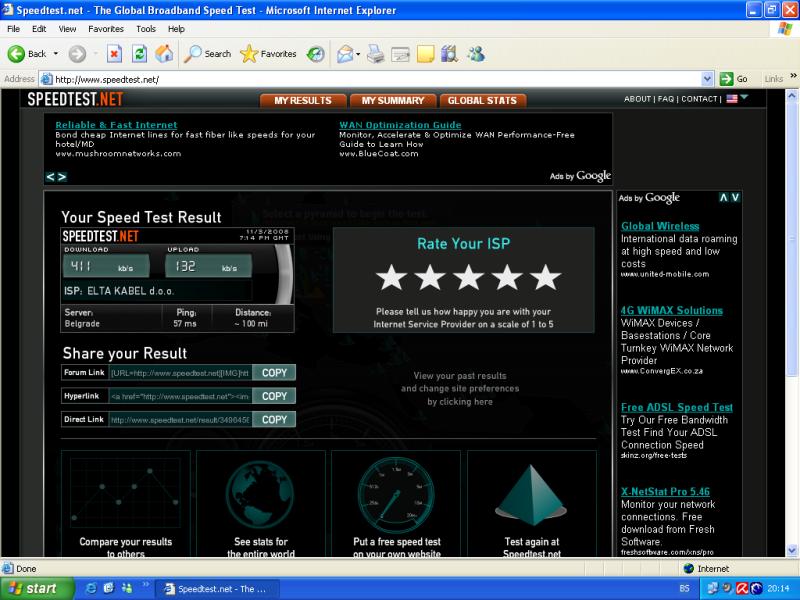Open the ABOUT link

click(x=637, y=99)
